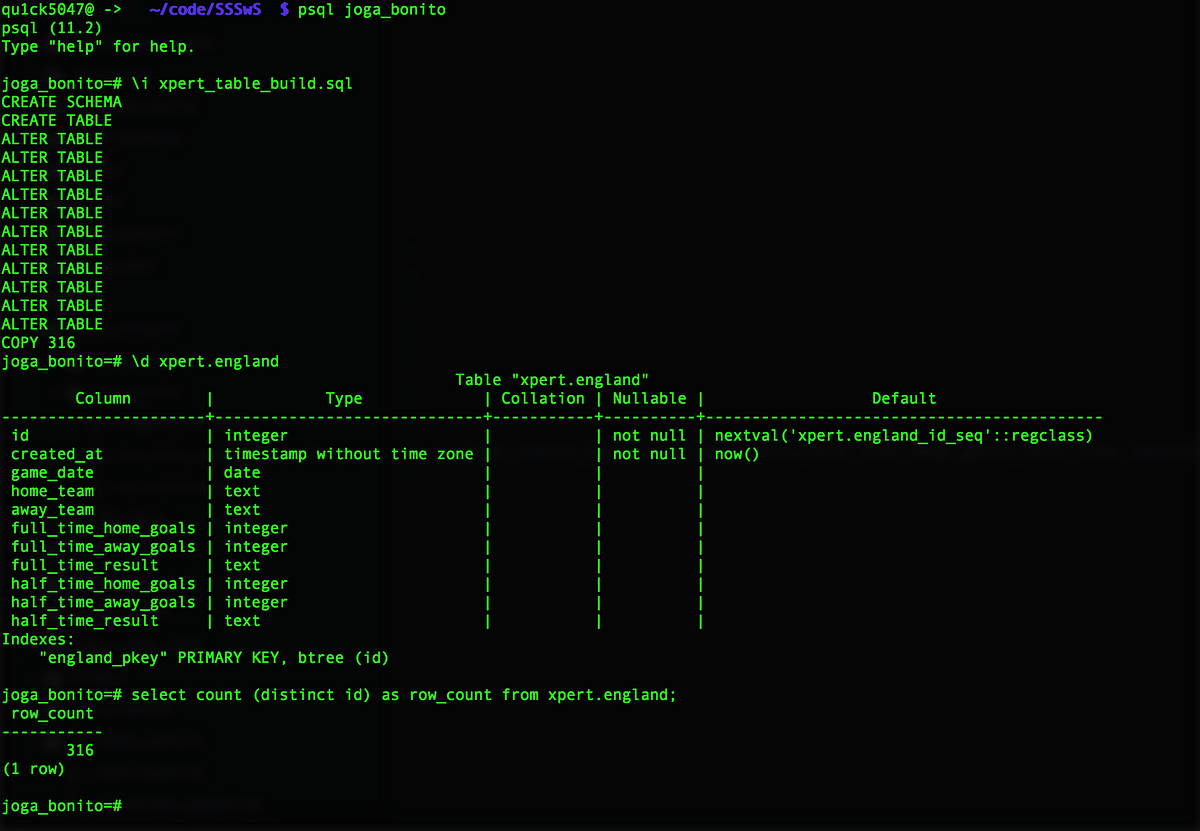Viewport: 1200px width, 831px height.
Task: Select the Column header in the table output
Action: pos(103,398)
